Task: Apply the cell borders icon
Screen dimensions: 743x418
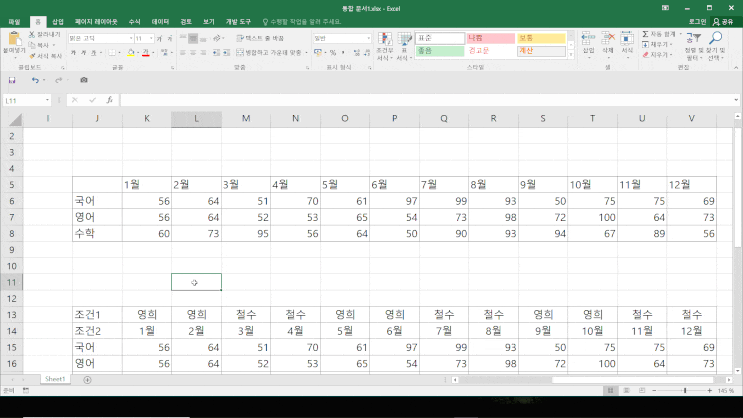Action: click(112, 53)
